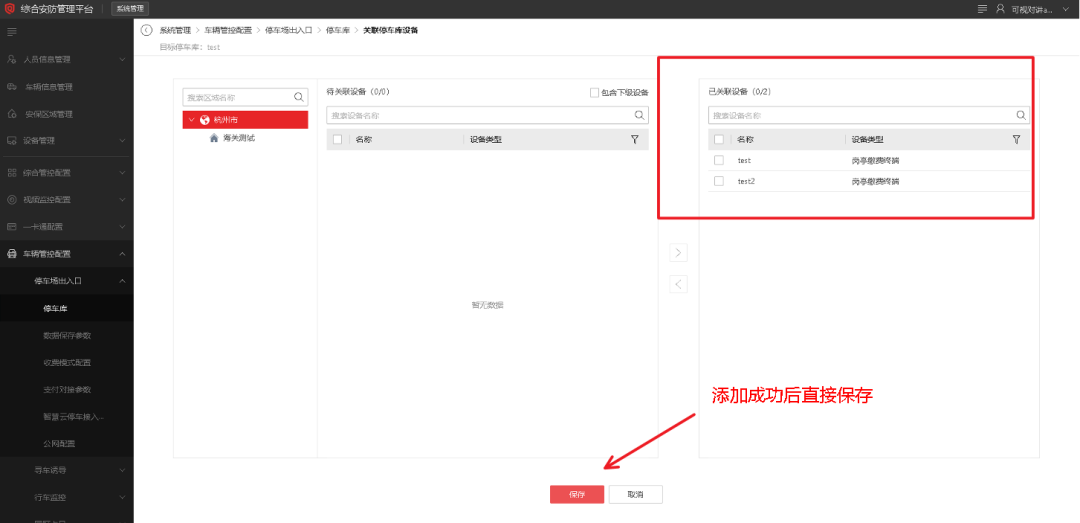Go to 车辆管控配置 breadcrumb
Screen dimensions: 1080x523
point(228,30)
